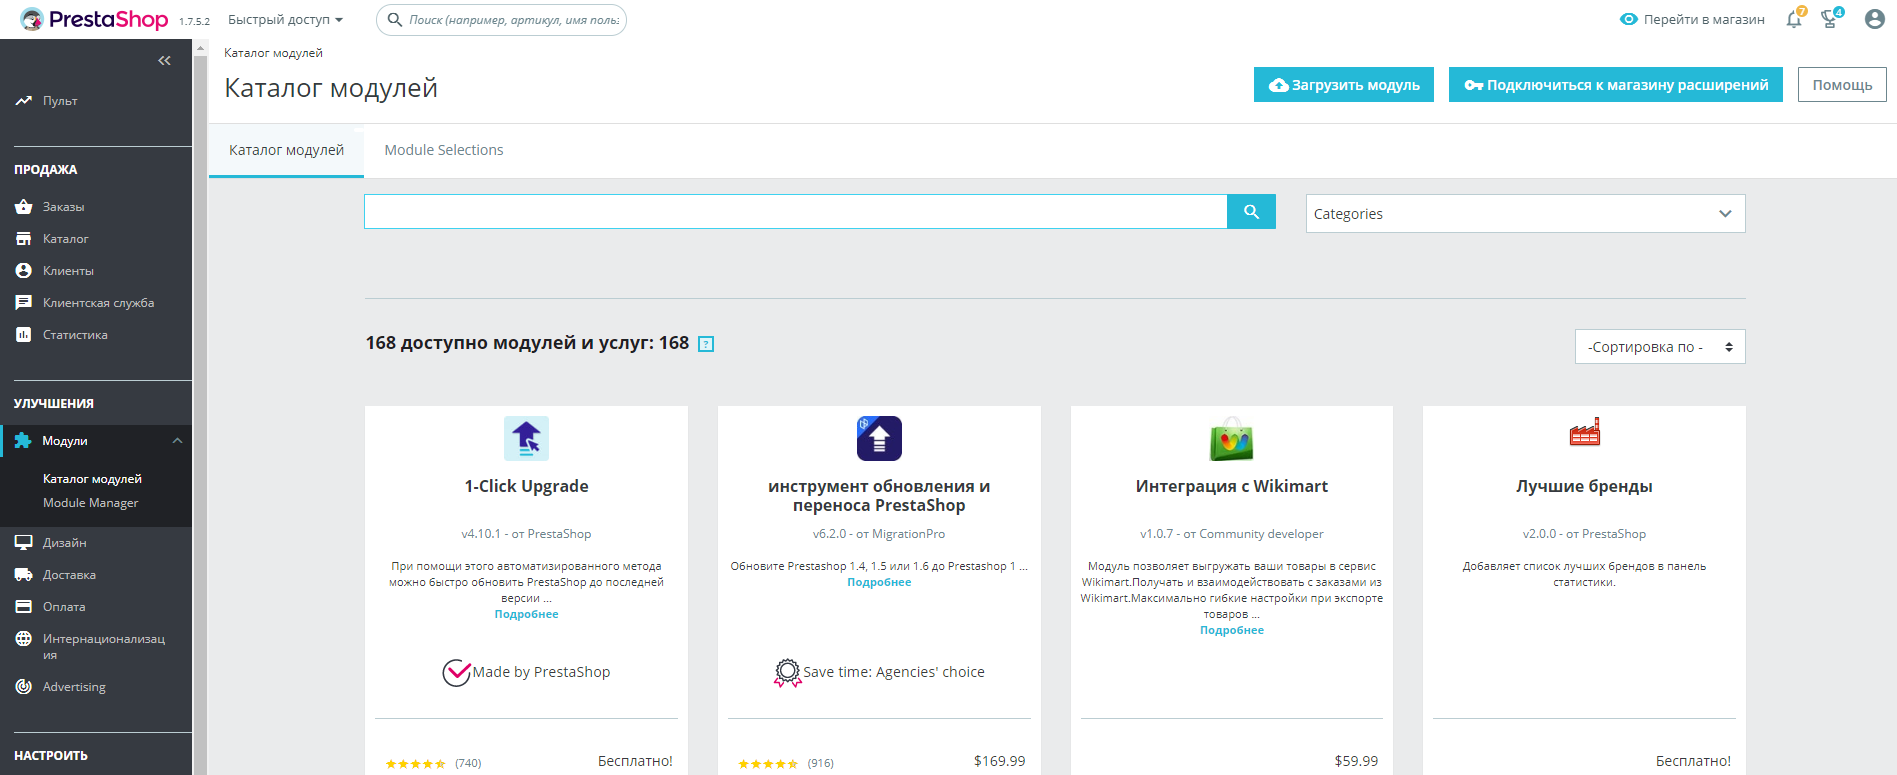This screenshot has width=1897, height=775.
Task: Click the $59.99 price
Action: [x=1356, y=761]
